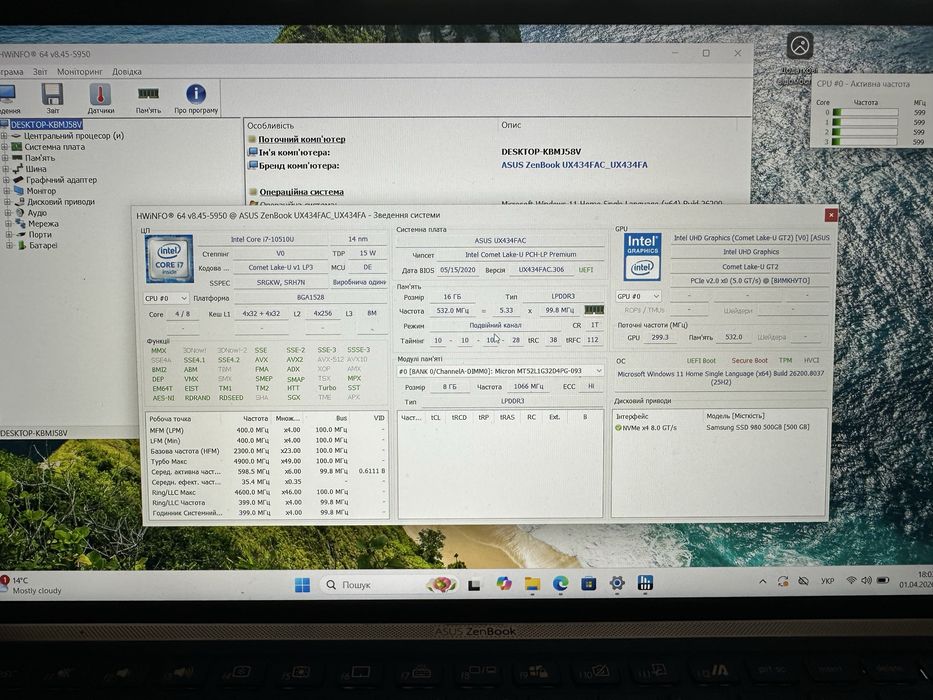Click Core 0 frequency bar
Screen dimensions: 933x700
tap(865, 112)
